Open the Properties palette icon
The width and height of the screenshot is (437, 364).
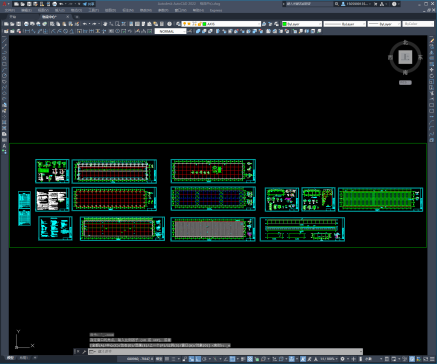(x=131, y=24)
